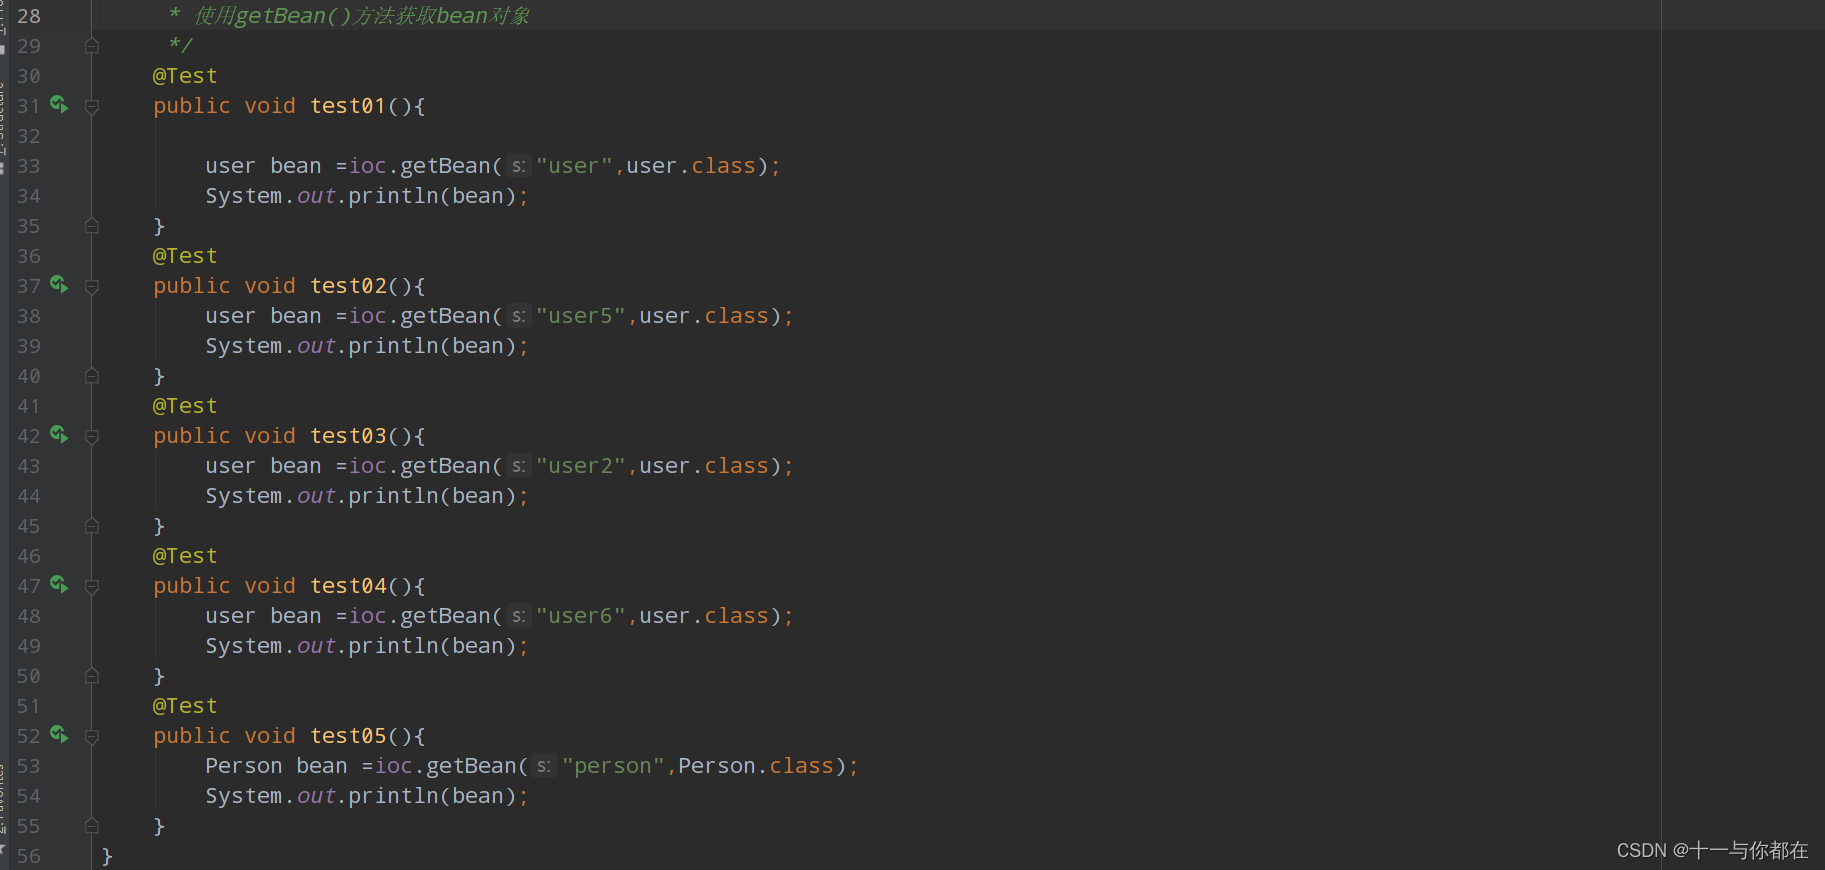Click the "user6" string literal
Viewport: 1825px width, 870px height.
pyautogui.click(x=581, y=616)
